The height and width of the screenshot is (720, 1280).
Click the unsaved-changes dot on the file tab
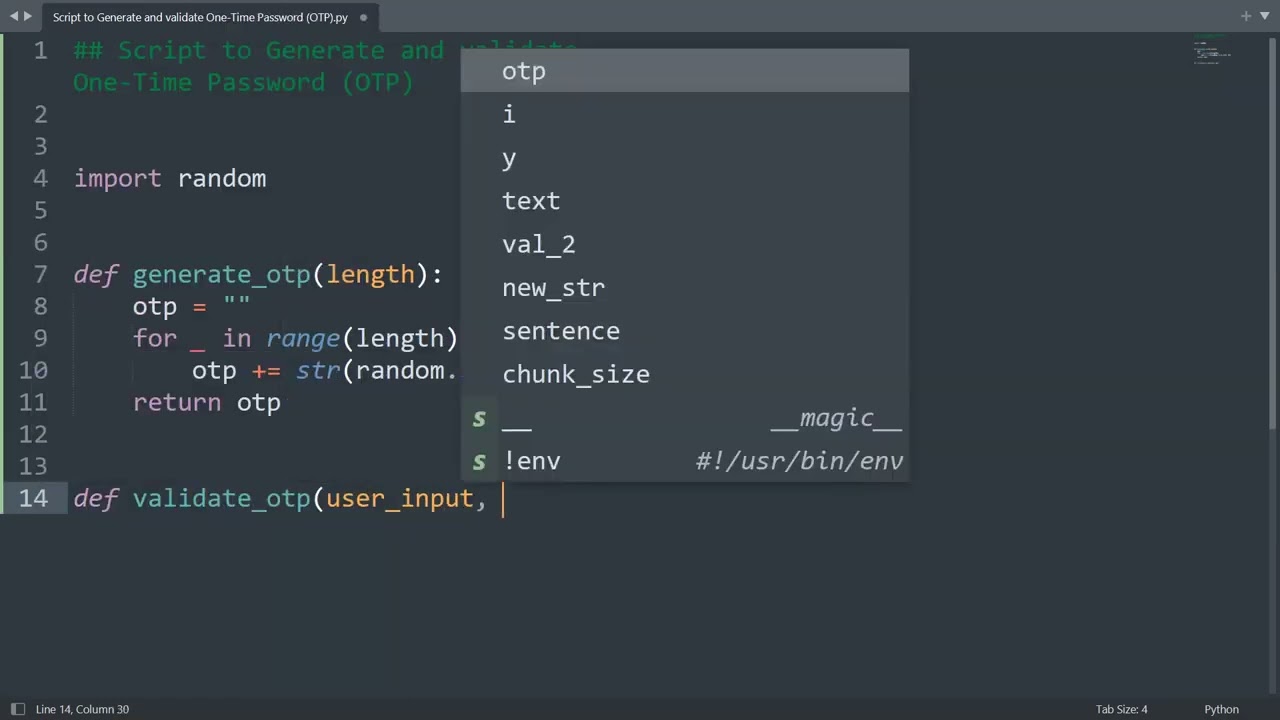pos(363,17)
